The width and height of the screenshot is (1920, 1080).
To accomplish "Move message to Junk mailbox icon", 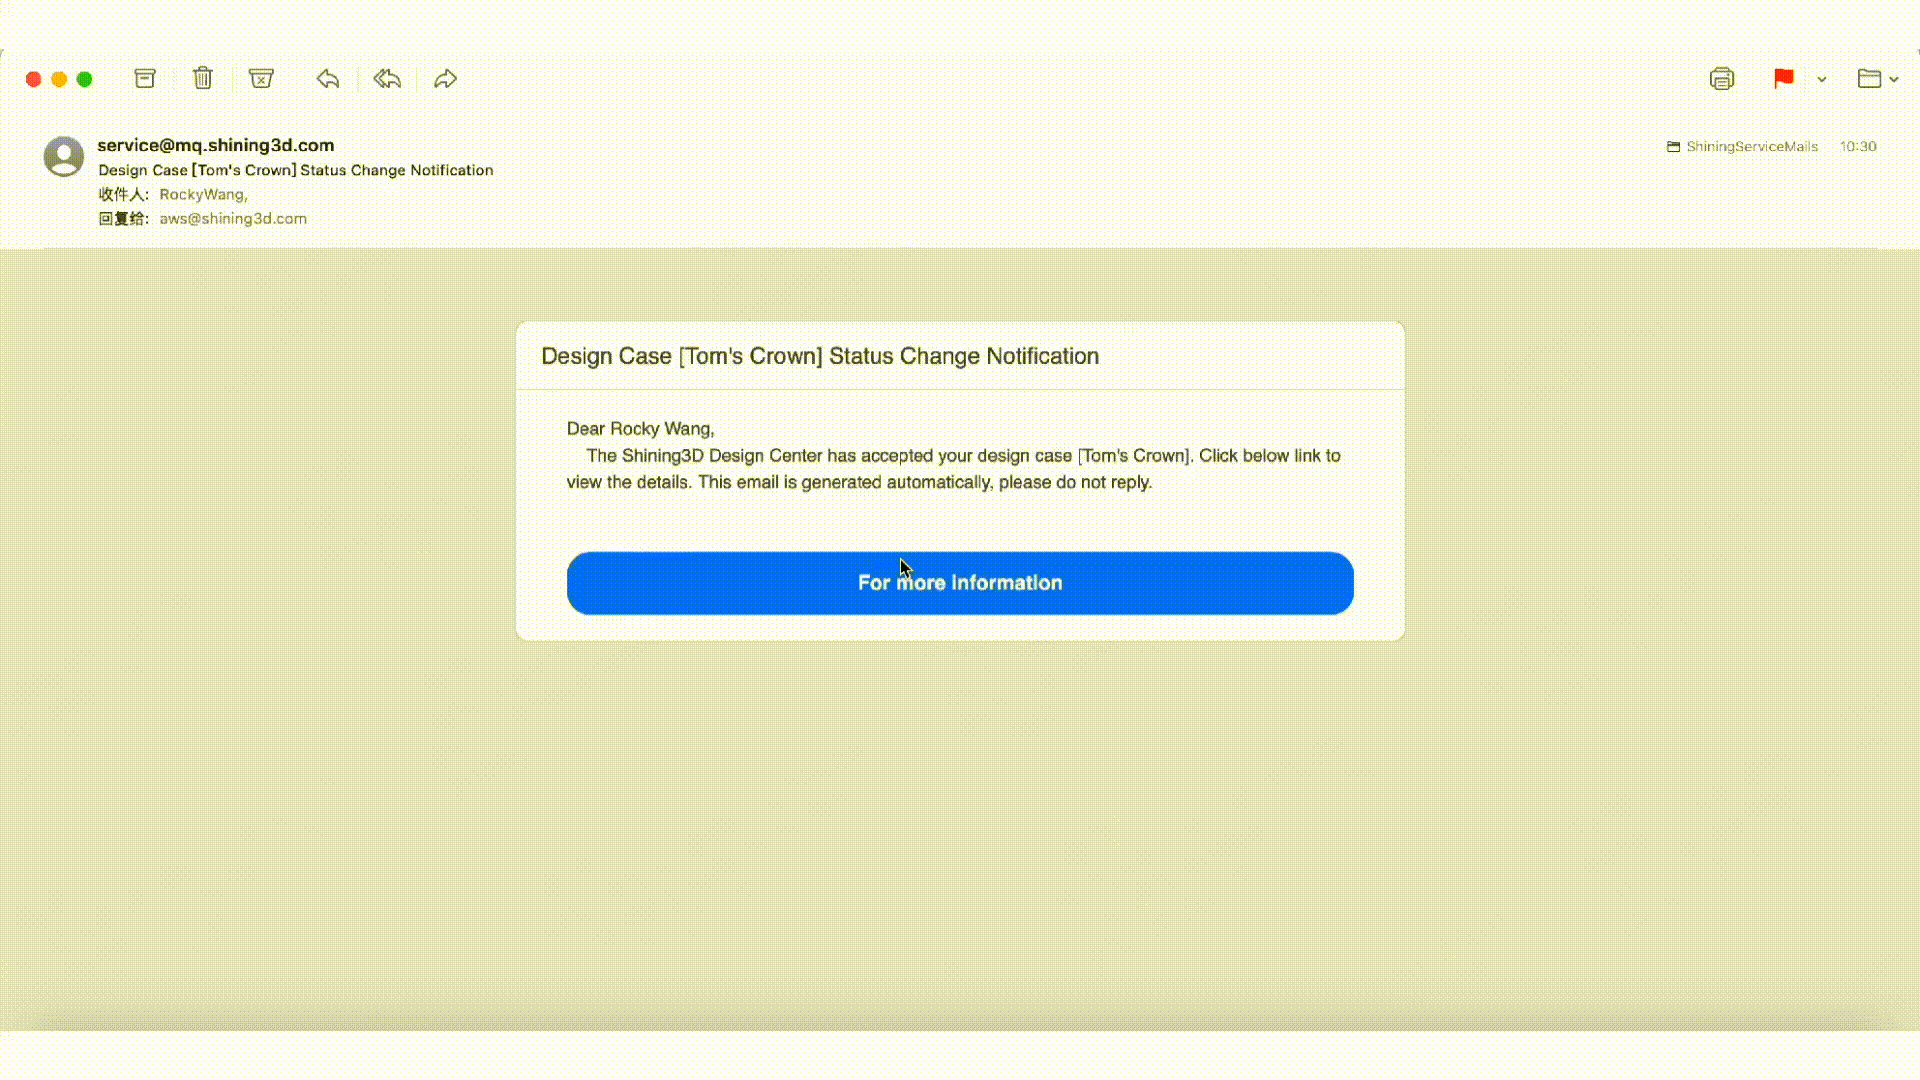I will (x=261, y=78).
